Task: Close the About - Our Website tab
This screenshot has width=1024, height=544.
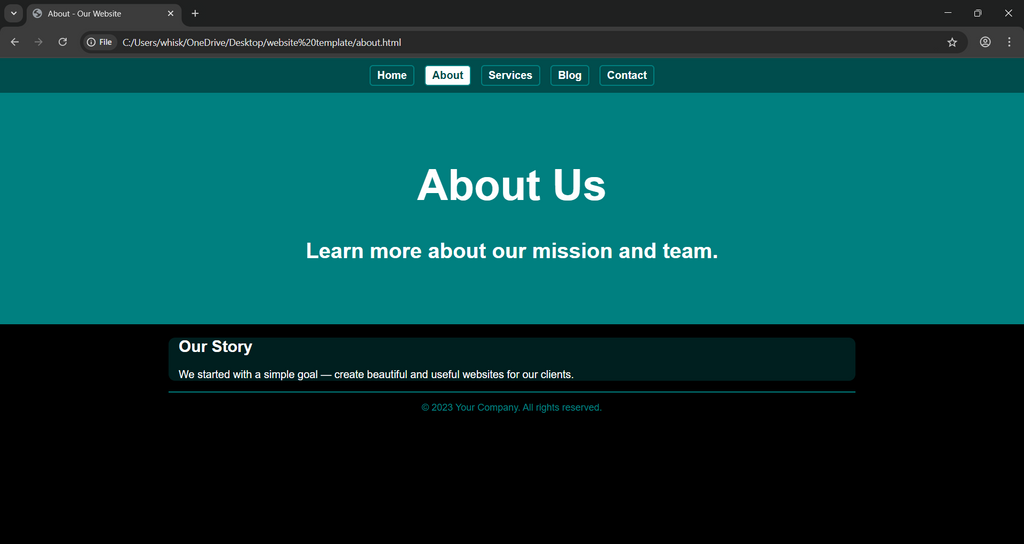Action: [x=170, y=14]
